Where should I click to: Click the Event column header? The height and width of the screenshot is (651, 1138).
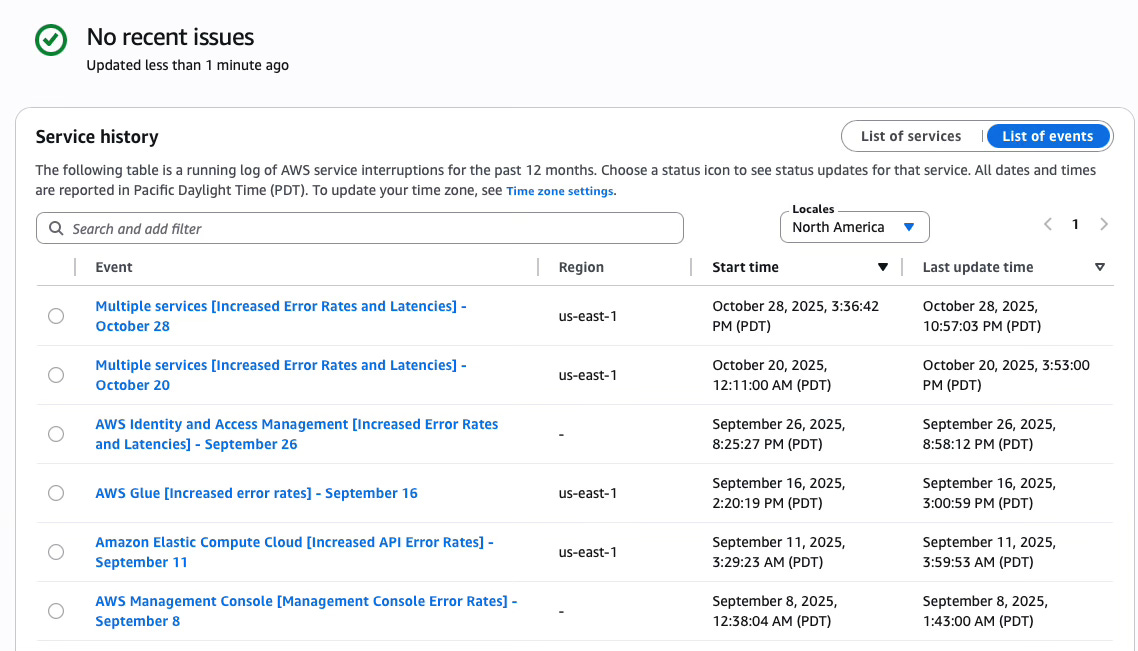(114, 267)
